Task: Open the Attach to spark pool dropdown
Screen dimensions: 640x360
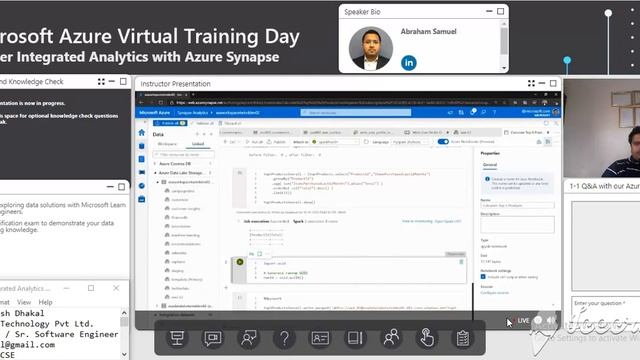Action: pos(335,142)
